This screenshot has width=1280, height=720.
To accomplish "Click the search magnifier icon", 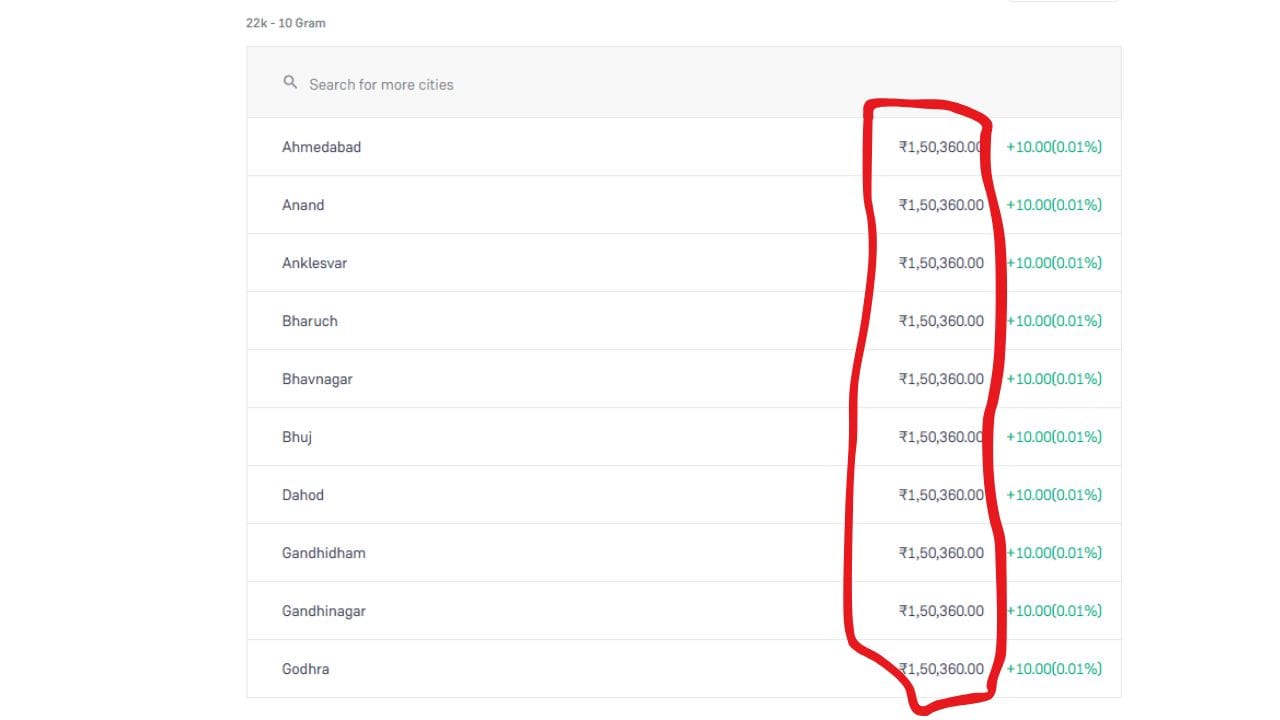I will [290, 83].
